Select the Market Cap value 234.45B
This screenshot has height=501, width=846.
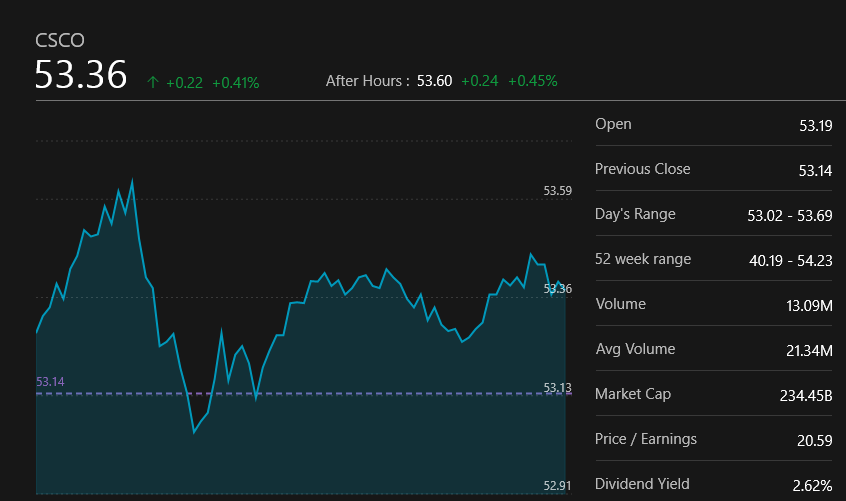click(x=805, y=395)
